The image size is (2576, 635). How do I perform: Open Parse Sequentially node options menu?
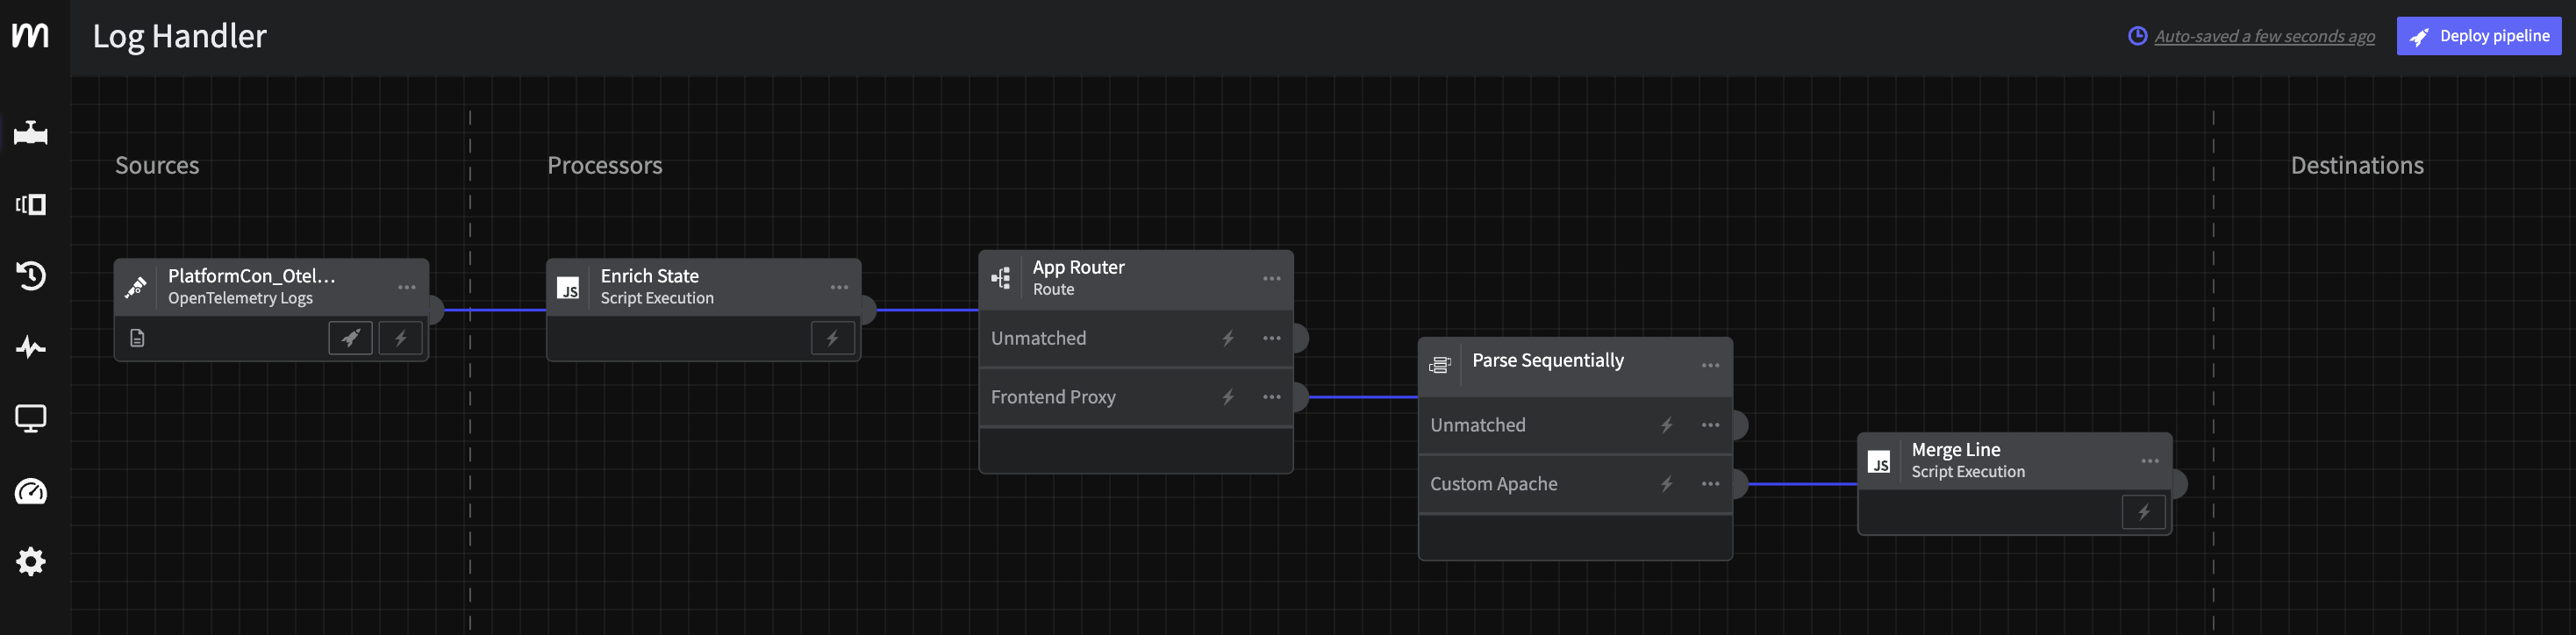[1710, 365]
